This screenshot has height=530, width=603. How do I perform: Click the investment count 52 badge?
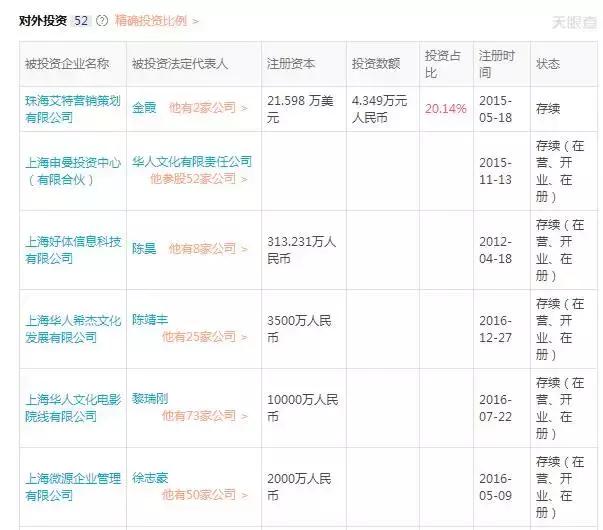pyautogui.click(x=81, y=21)
